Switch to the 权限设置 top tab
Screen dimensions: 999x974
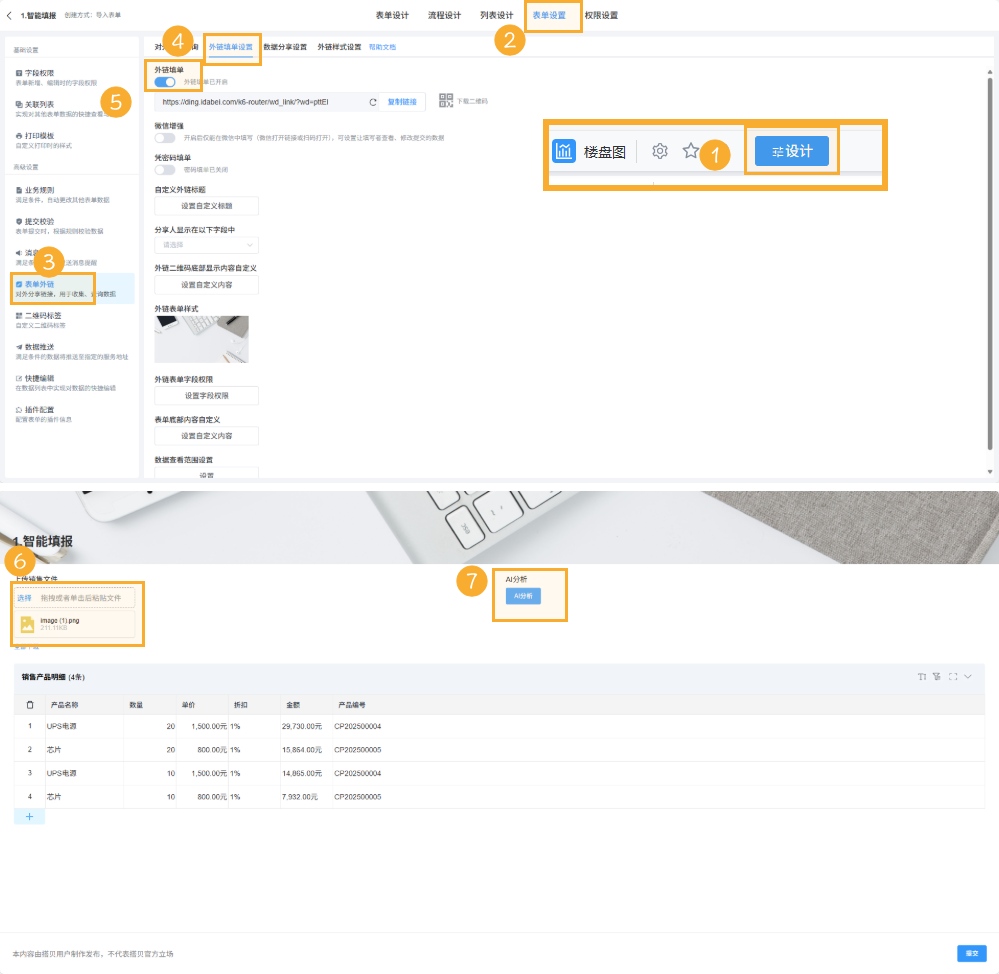(x=601, y=16)
